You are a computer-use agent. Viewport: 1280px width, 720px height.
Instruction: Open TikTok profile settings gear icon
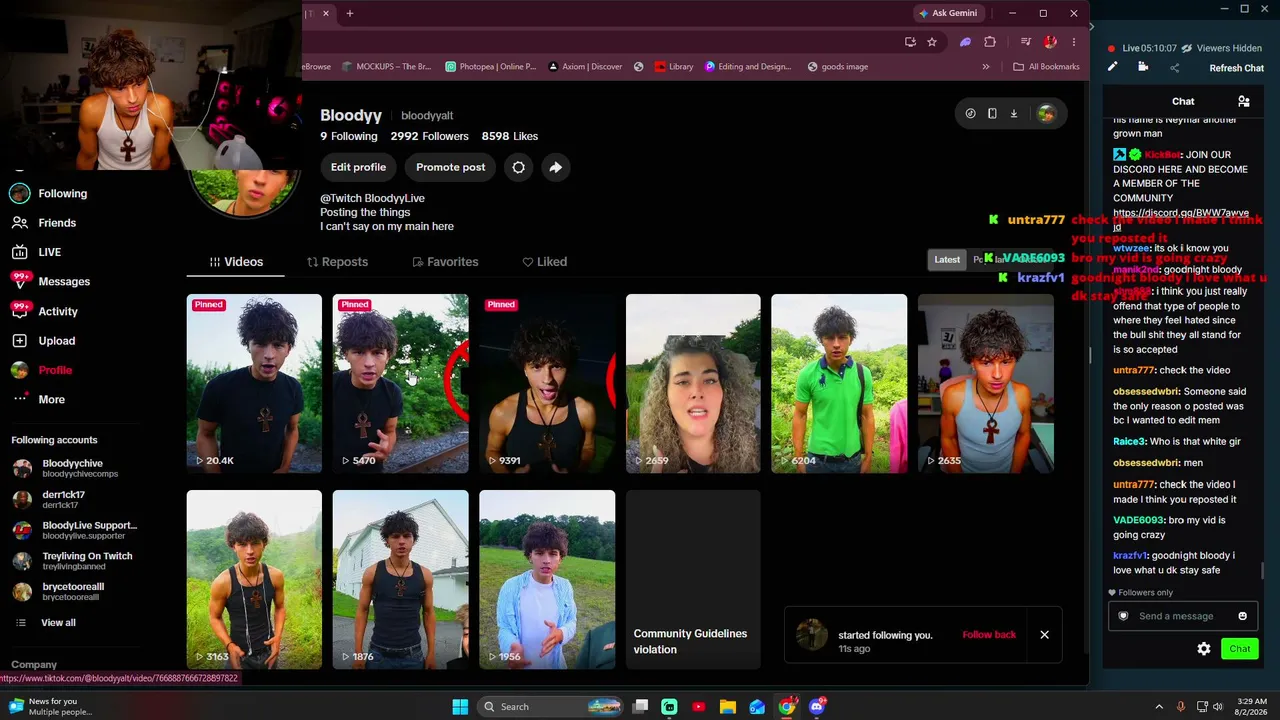pos(518,167)
